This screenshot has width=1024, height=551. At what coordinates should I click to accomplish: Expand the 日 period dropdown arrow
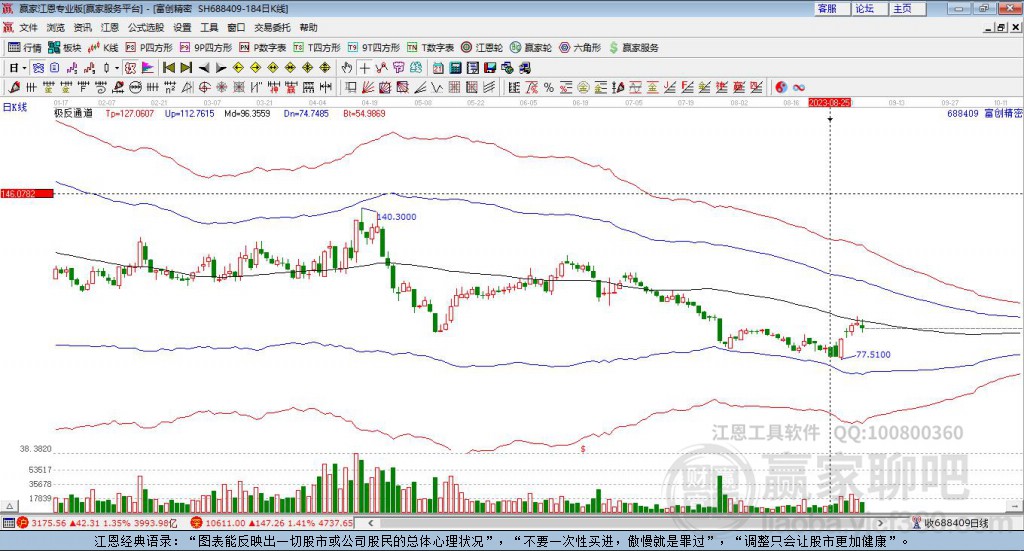click(24, 68)
